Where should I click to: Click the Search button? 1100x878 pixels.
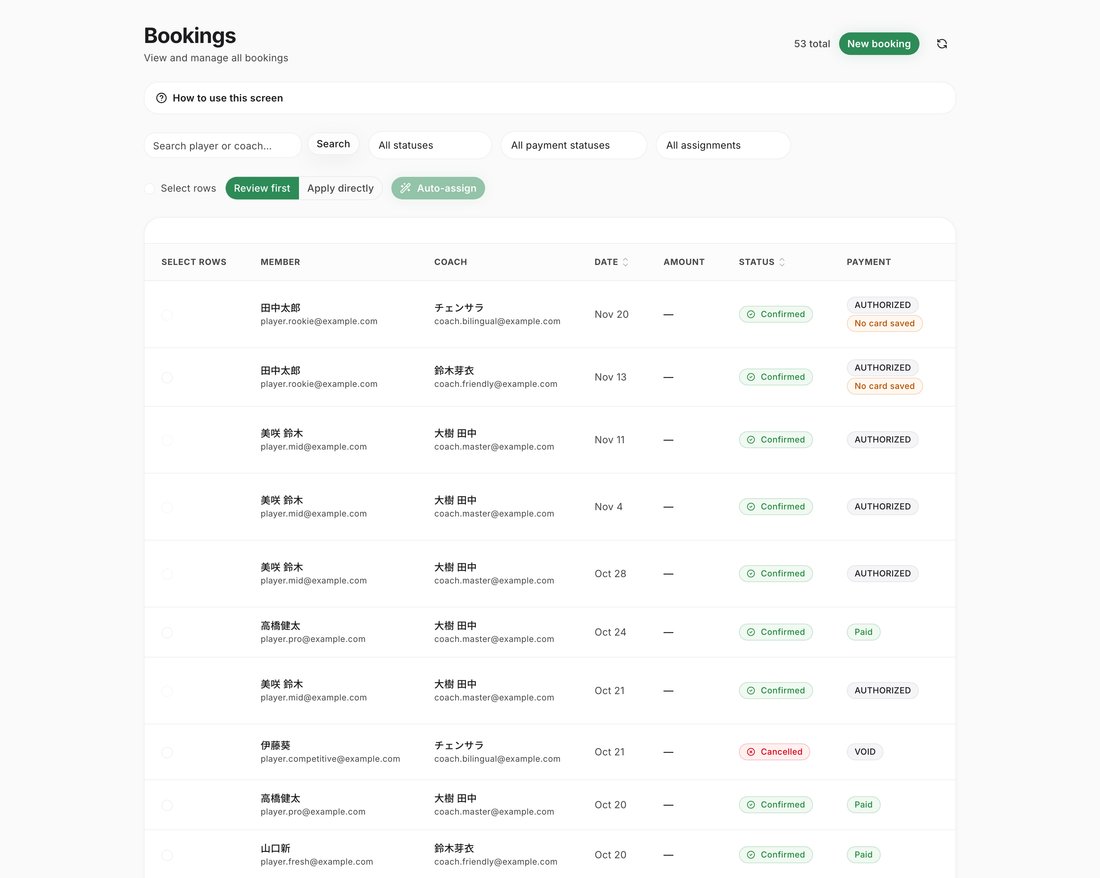click(333, 144)
